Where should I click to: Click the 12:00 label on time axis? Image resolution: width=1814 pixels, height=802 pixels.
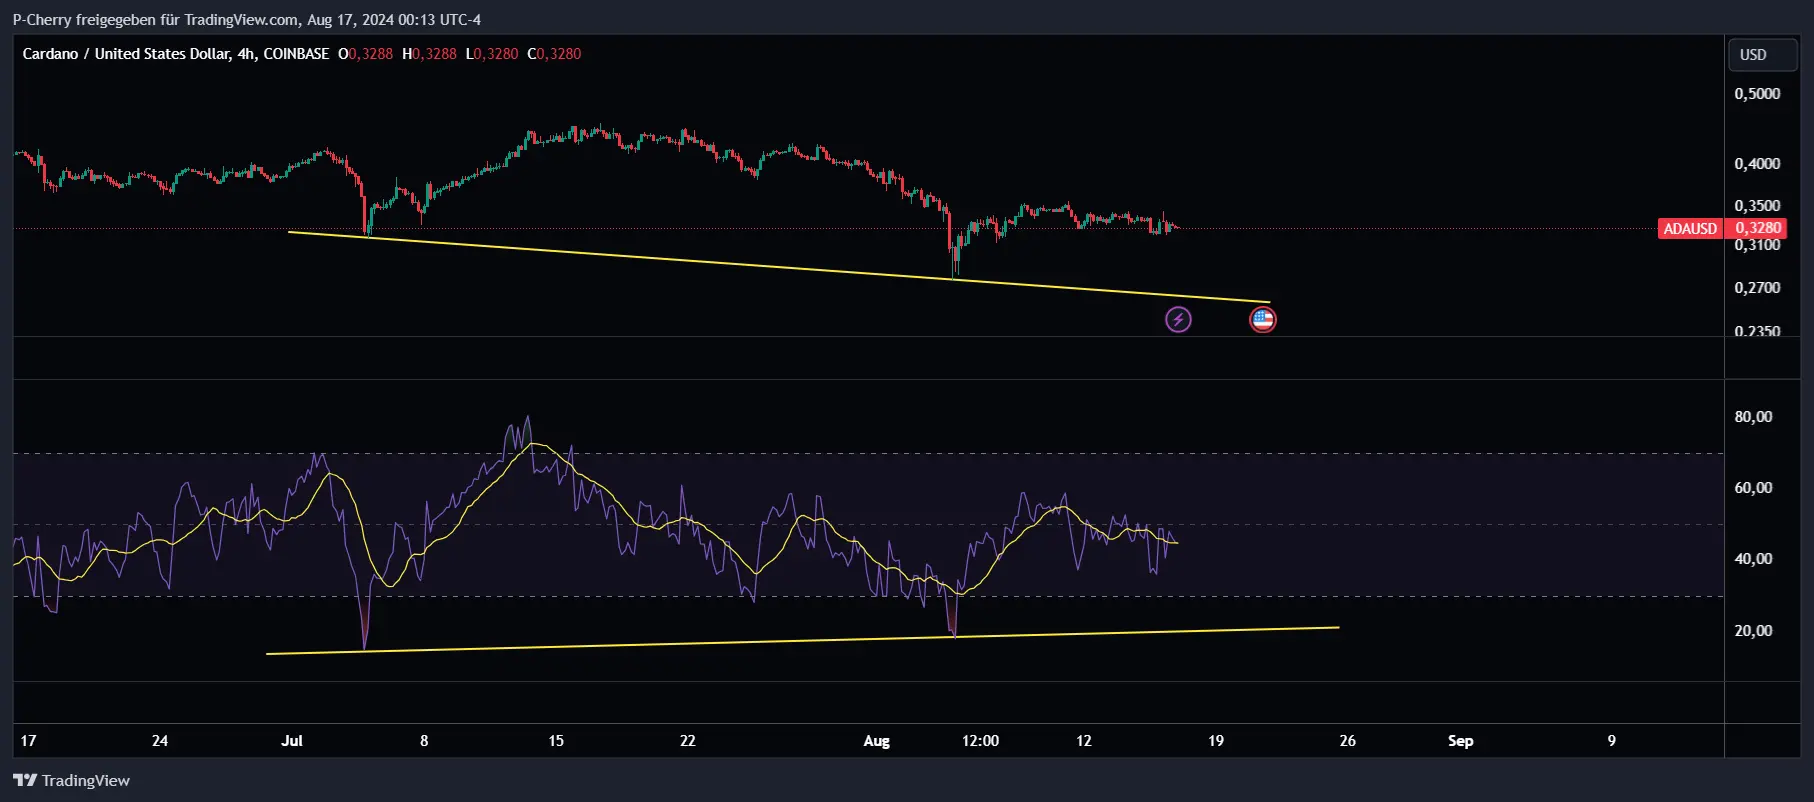[x=980, y=740]
